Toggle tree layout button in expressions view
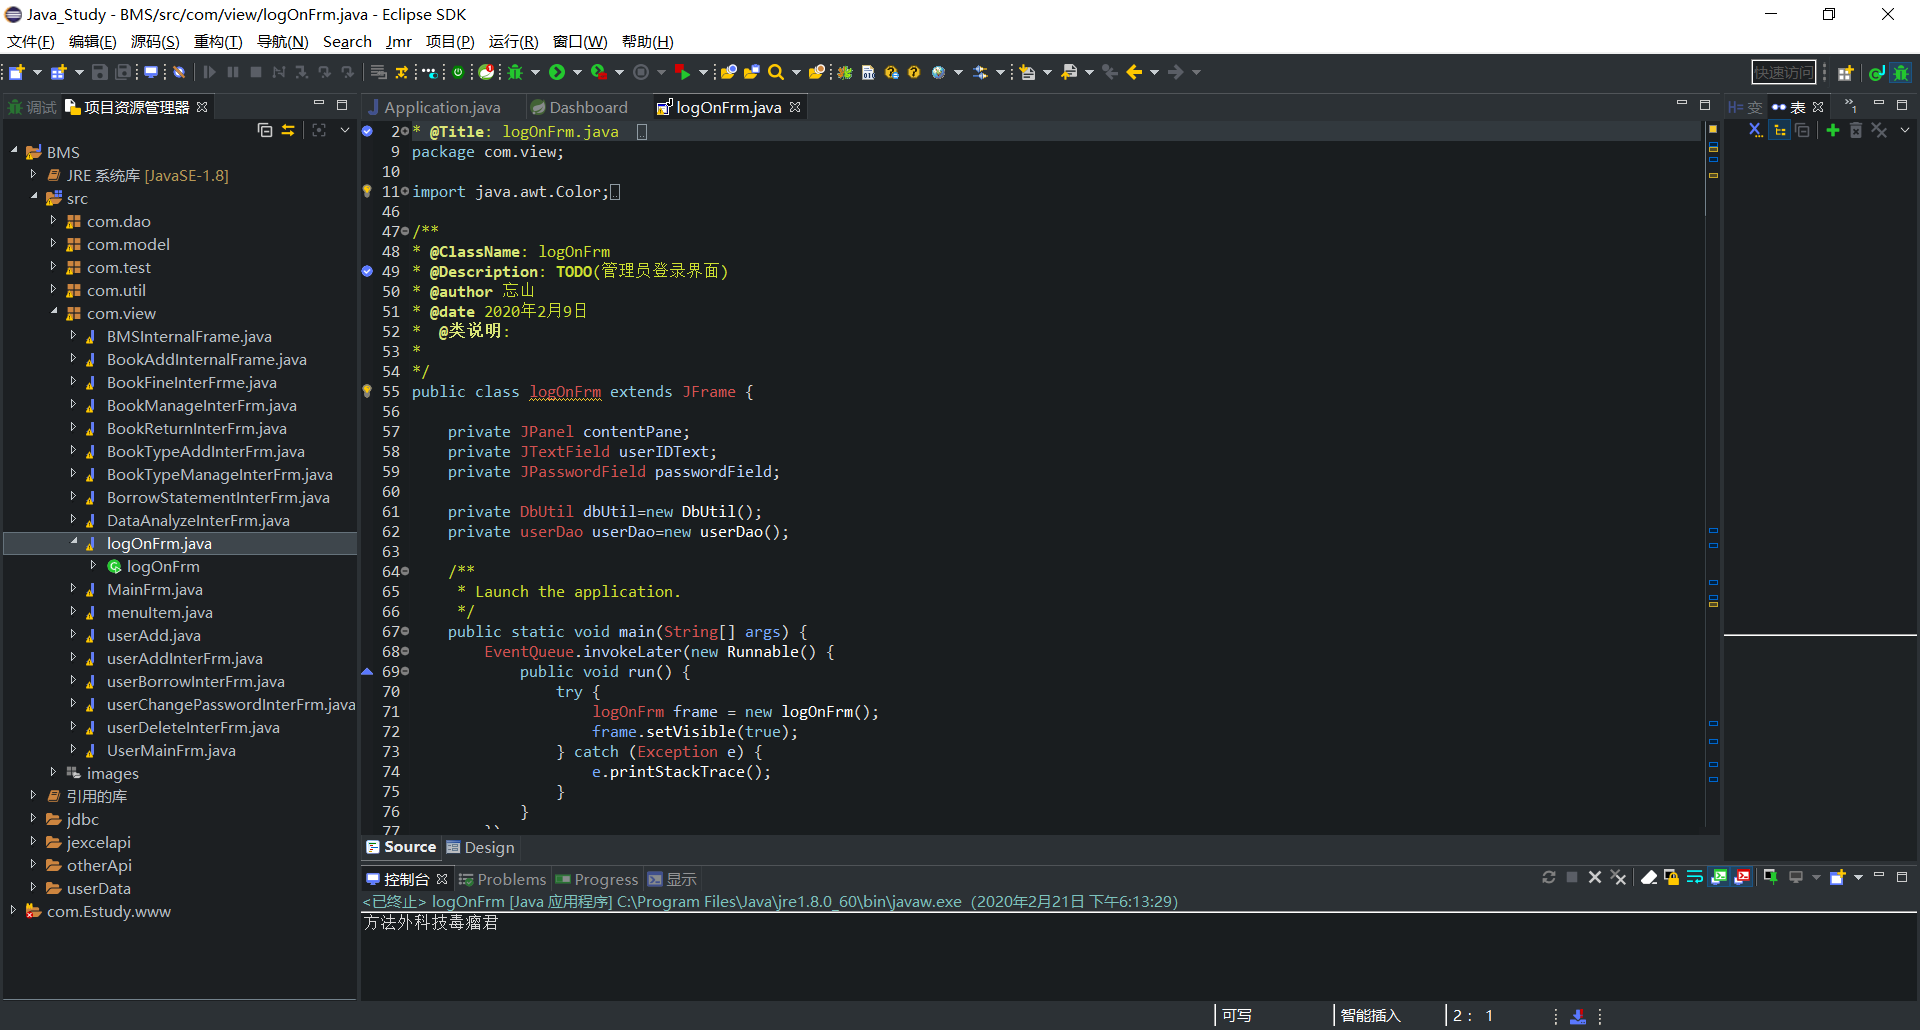 [1780, 130]
